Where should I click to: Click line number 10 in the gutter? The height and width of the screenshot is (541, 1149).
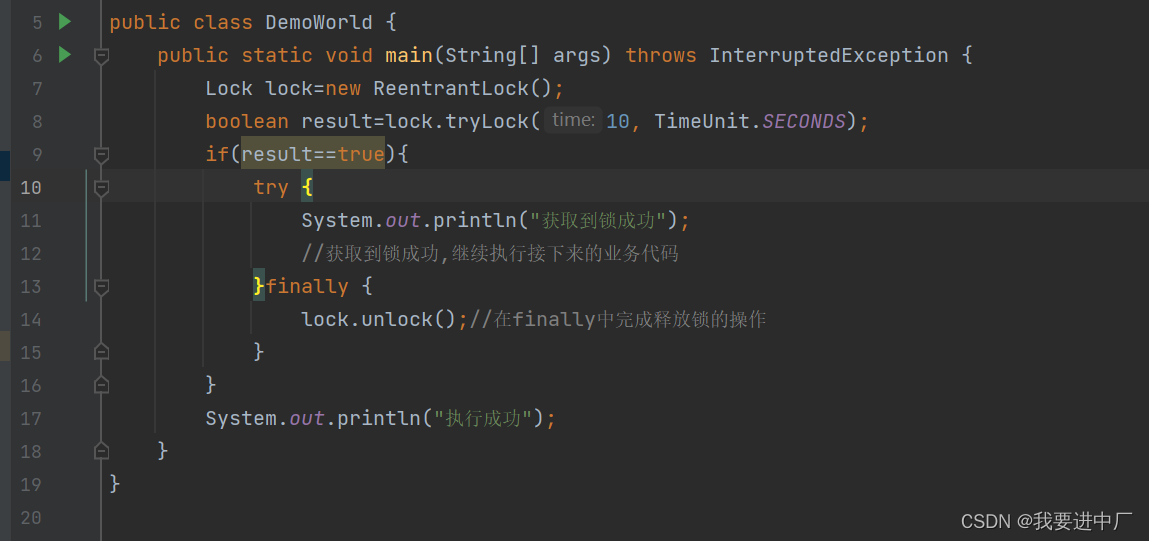[30, 187]
